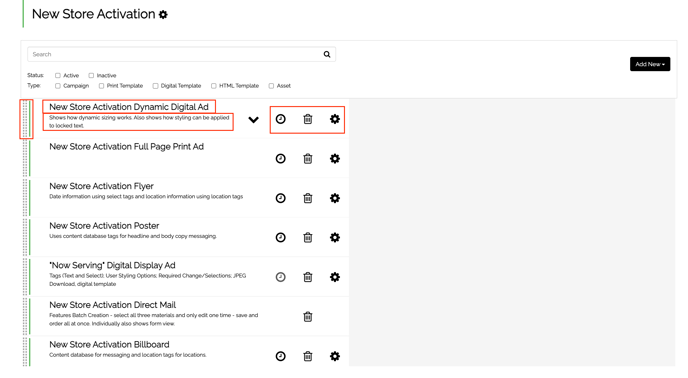Screen dimensions: 688x378
Task: Open New Store Activation Direct Mail title
Action: (112, 305)
